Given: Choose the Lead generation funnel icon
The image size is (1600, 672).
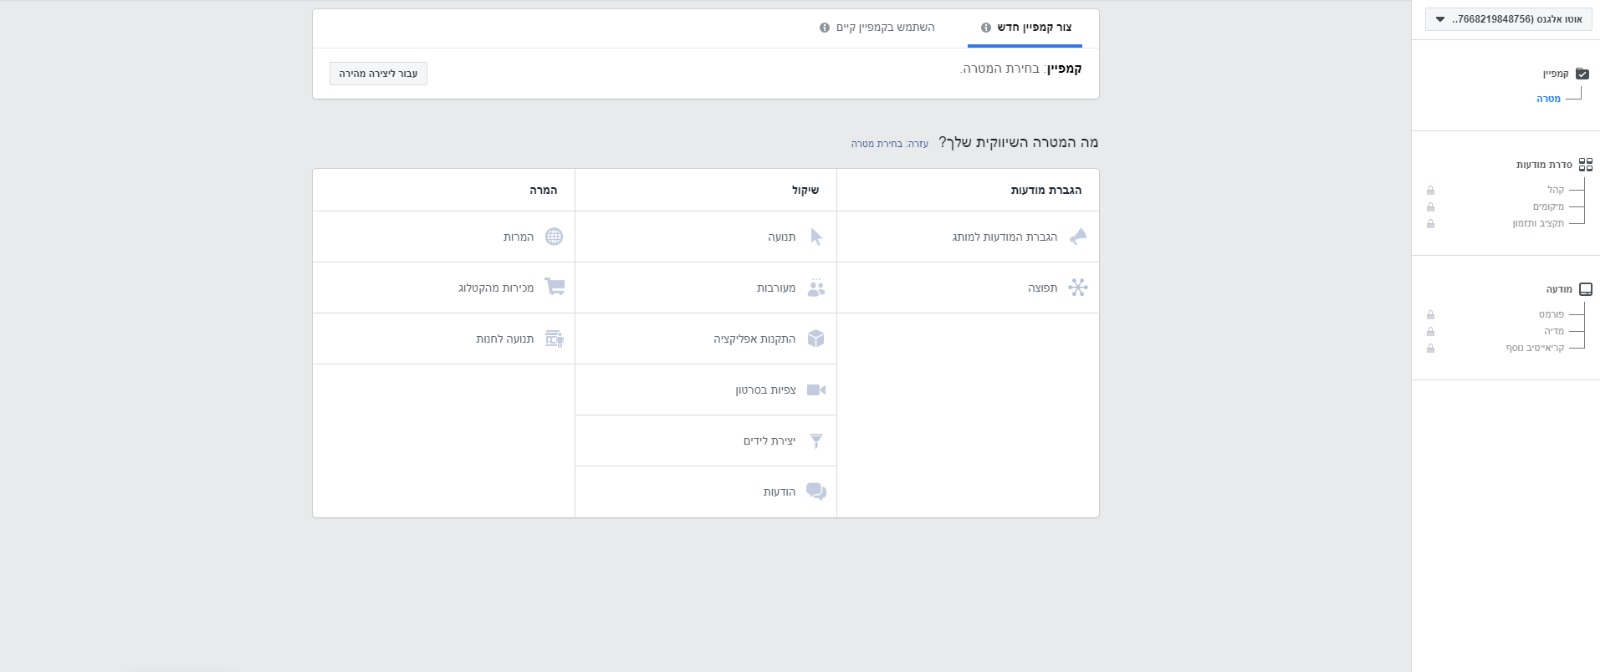Looking at the screenshot, I should pyautogui.click(x=816, y=441).
